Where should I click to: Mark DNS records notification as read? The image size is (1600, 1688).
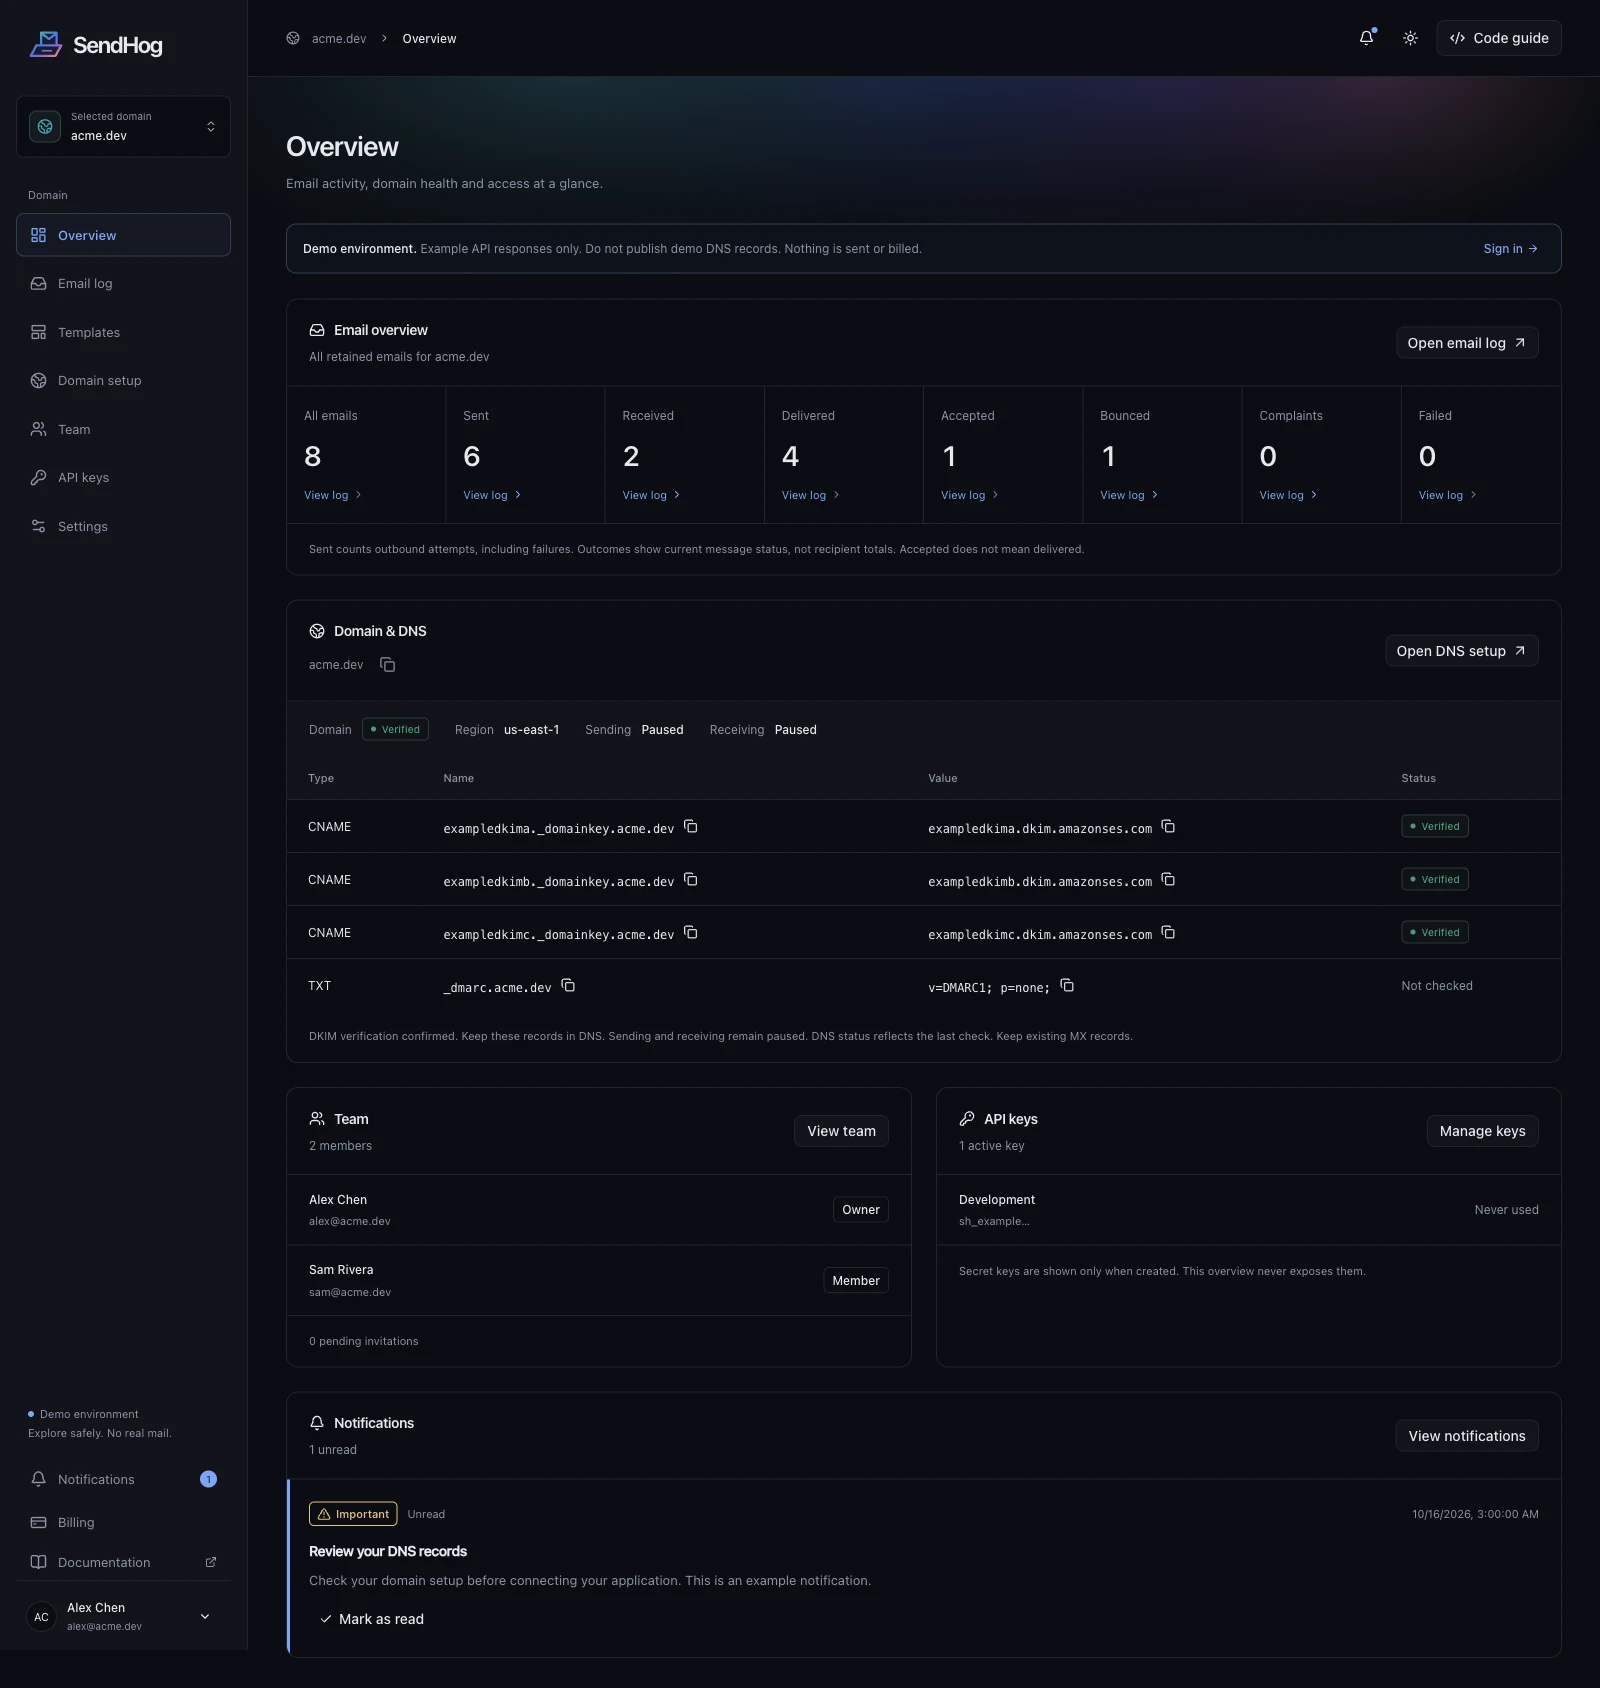click(x=371, y=1619)
